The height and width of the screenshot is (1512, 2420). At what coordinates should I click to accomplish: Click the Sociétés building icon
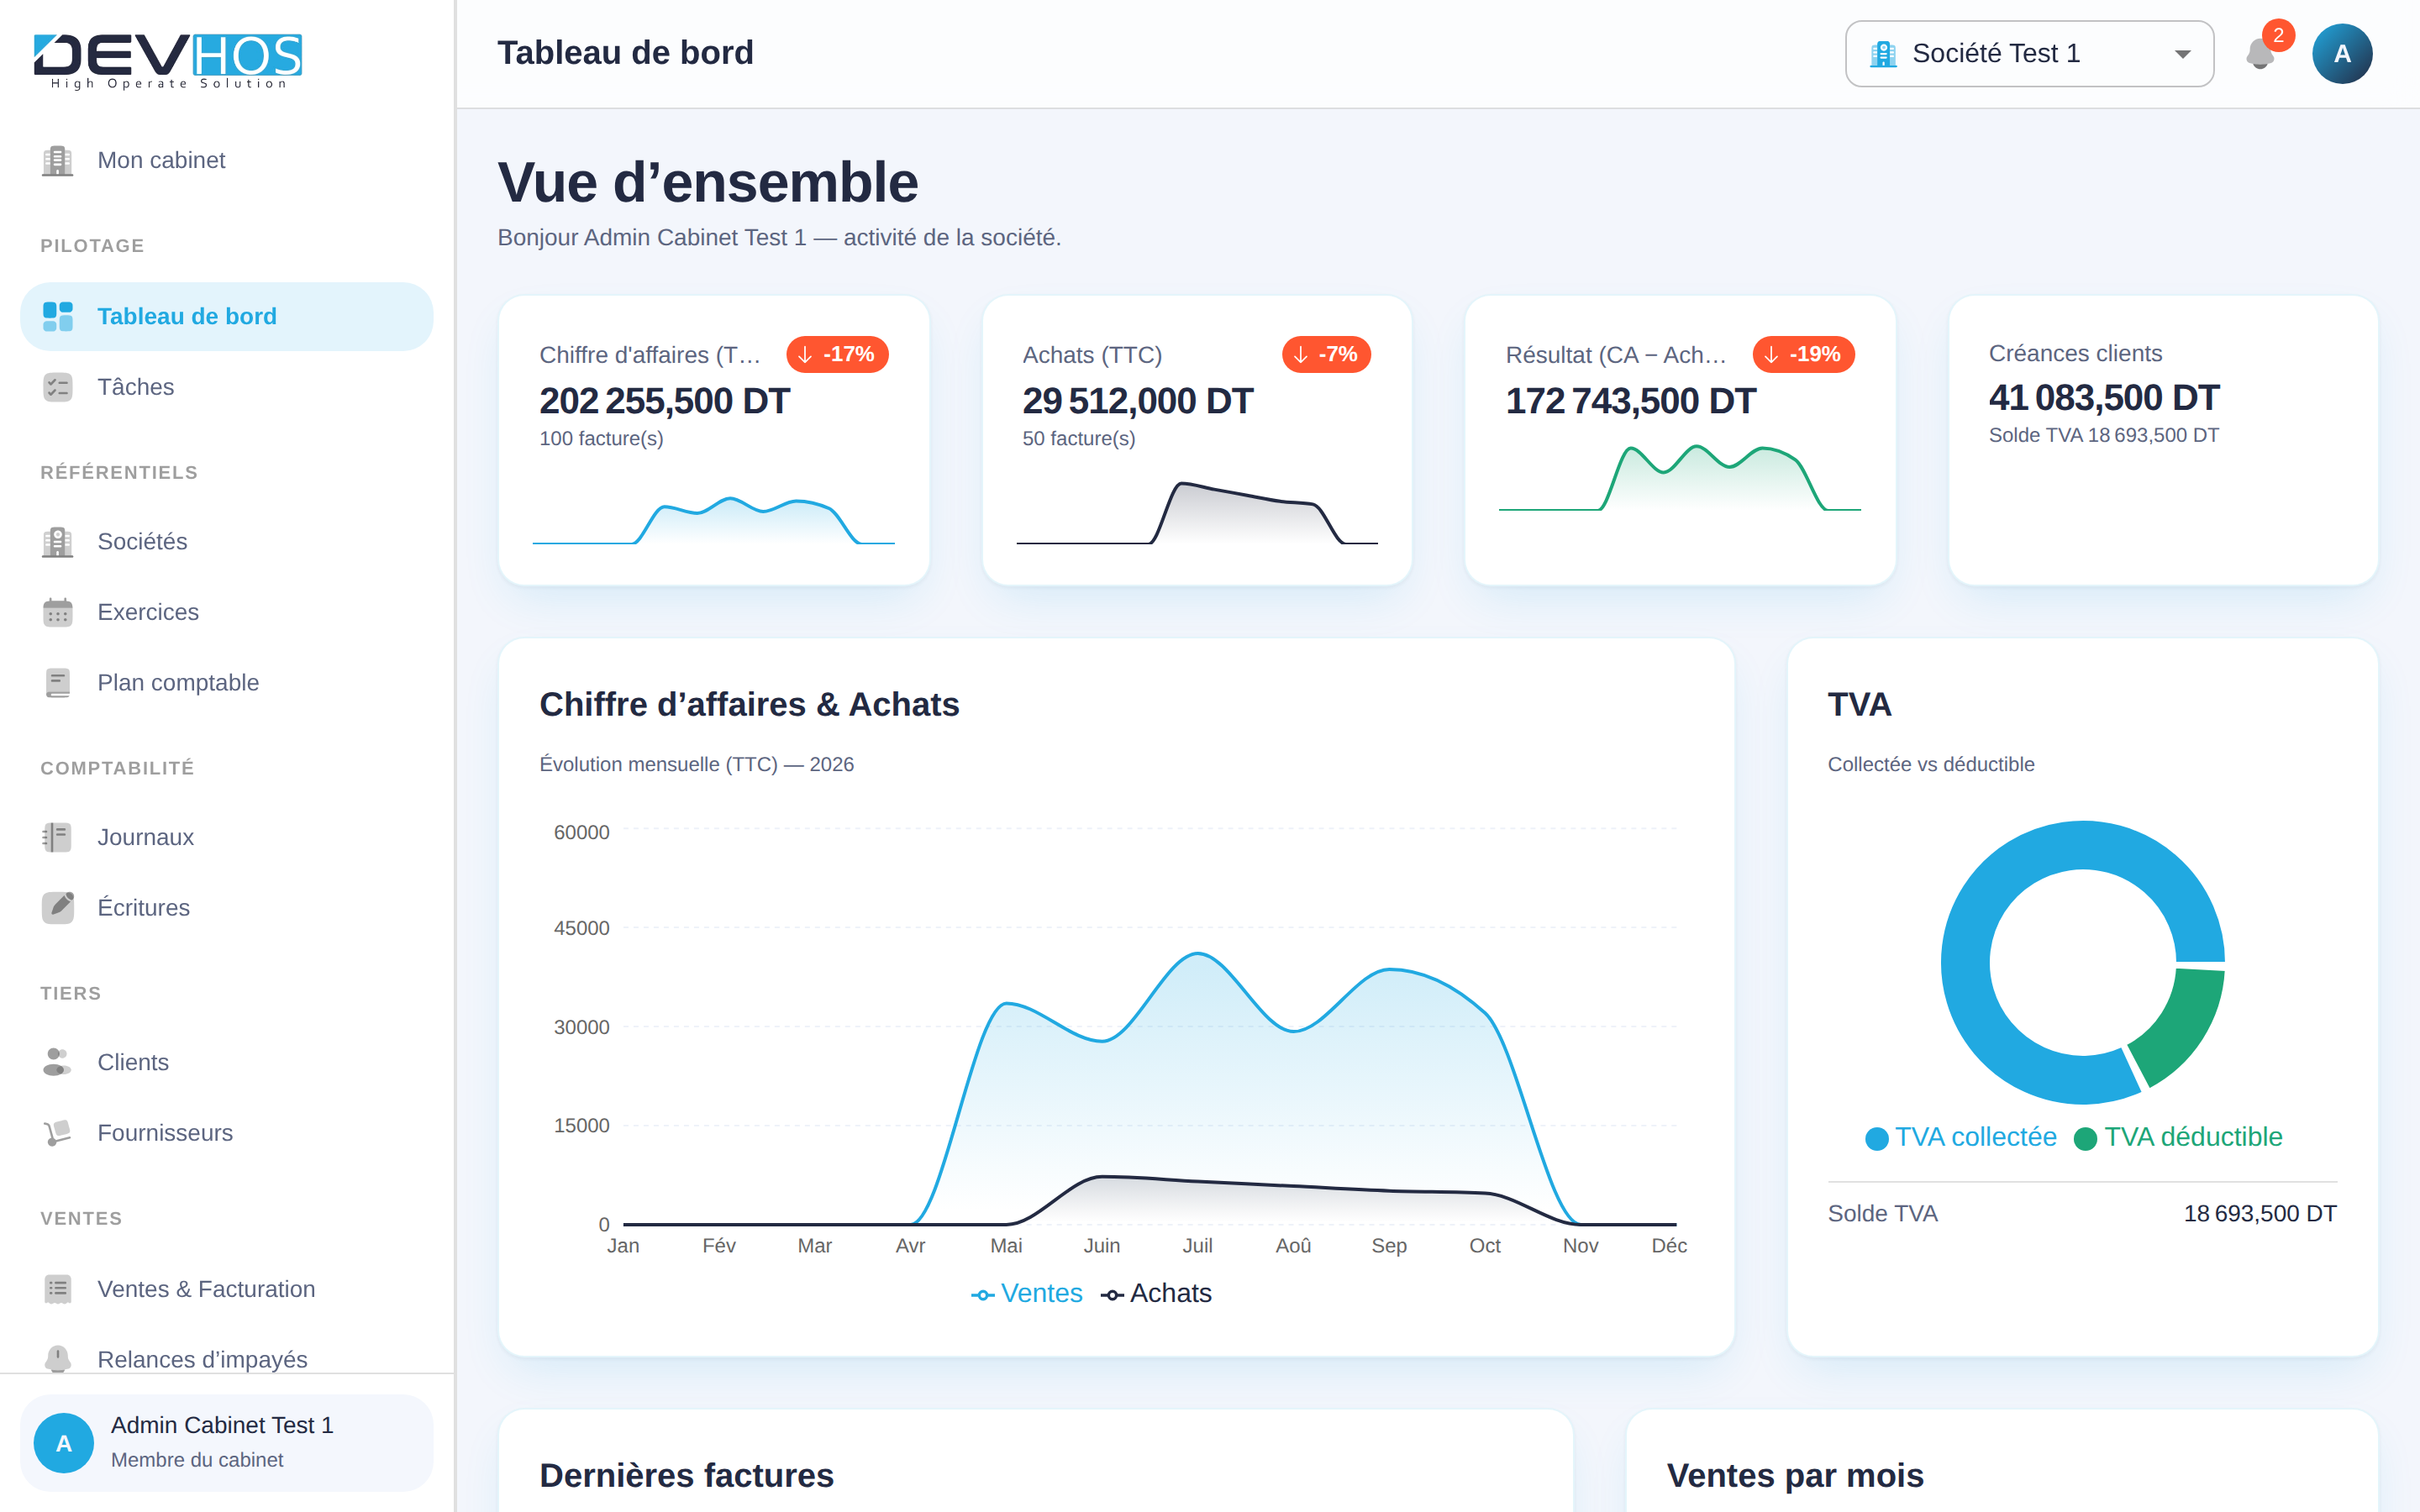(x=58, y=541)
